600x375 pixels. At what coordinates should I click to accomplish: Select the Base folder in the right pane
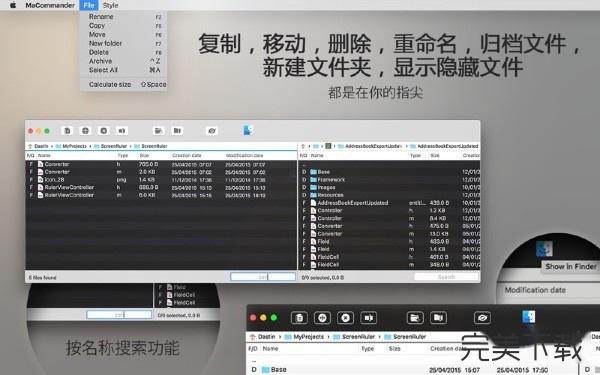[390, 172]
